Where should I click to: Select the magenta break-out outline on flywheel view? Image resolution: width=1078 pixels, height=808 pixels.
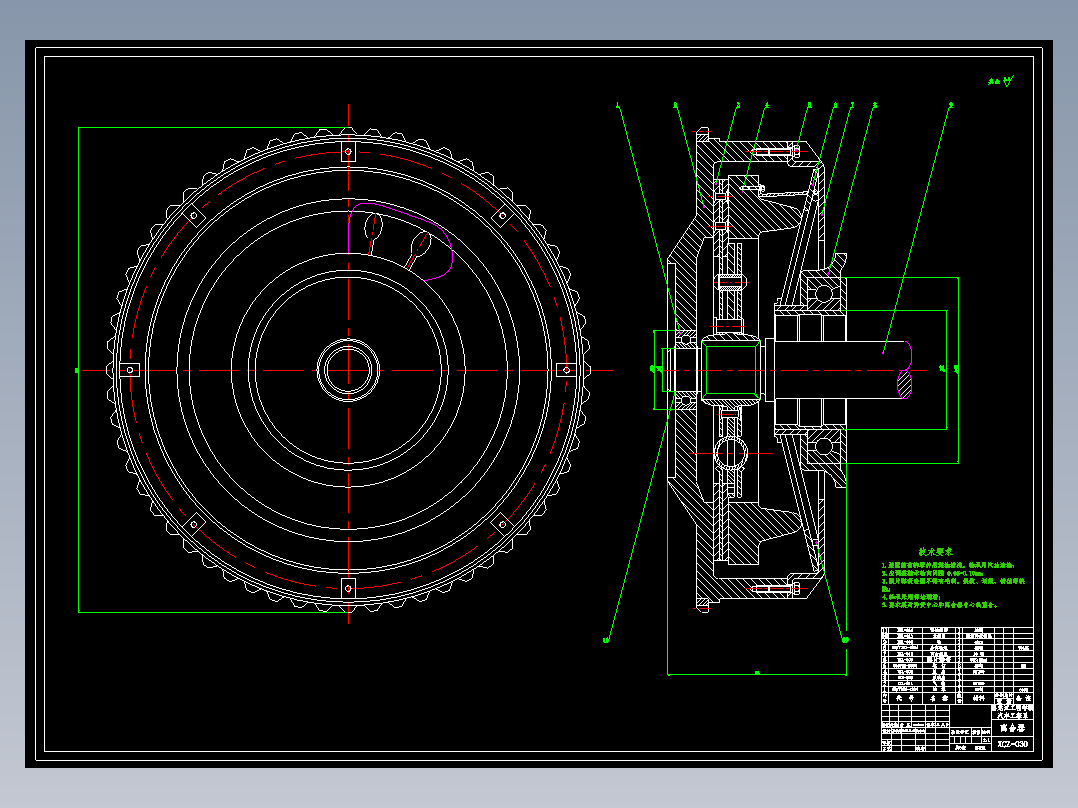(x=401, y=241)
